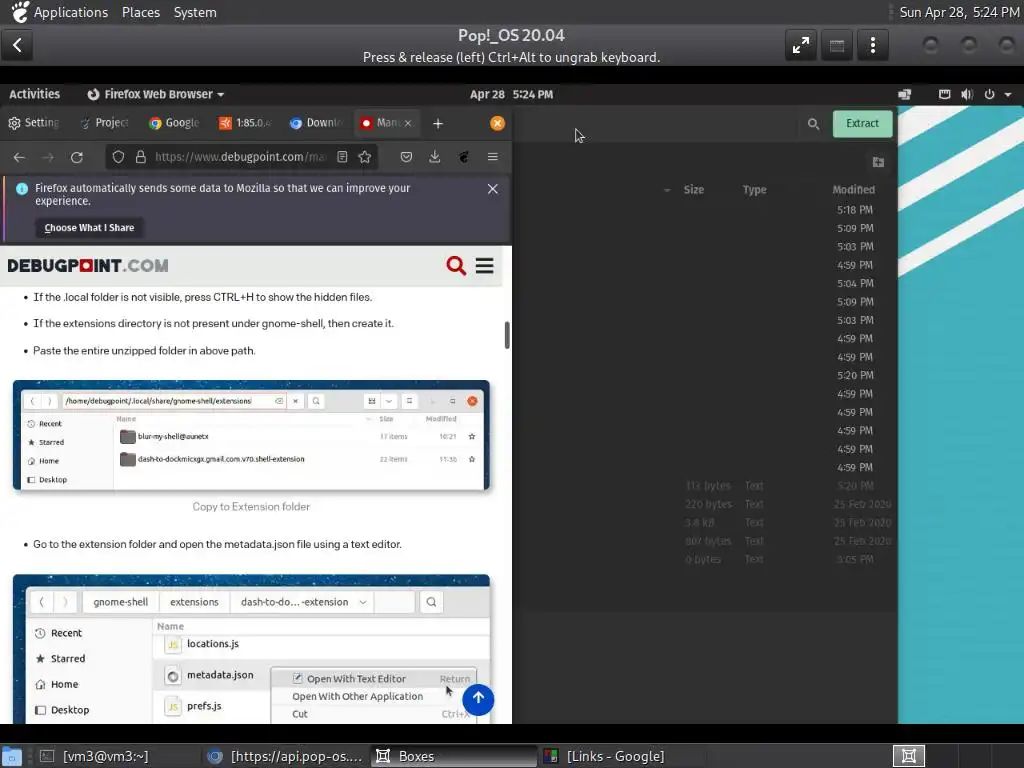Click the Firefox page scrollbar handle

click(507, 335)
